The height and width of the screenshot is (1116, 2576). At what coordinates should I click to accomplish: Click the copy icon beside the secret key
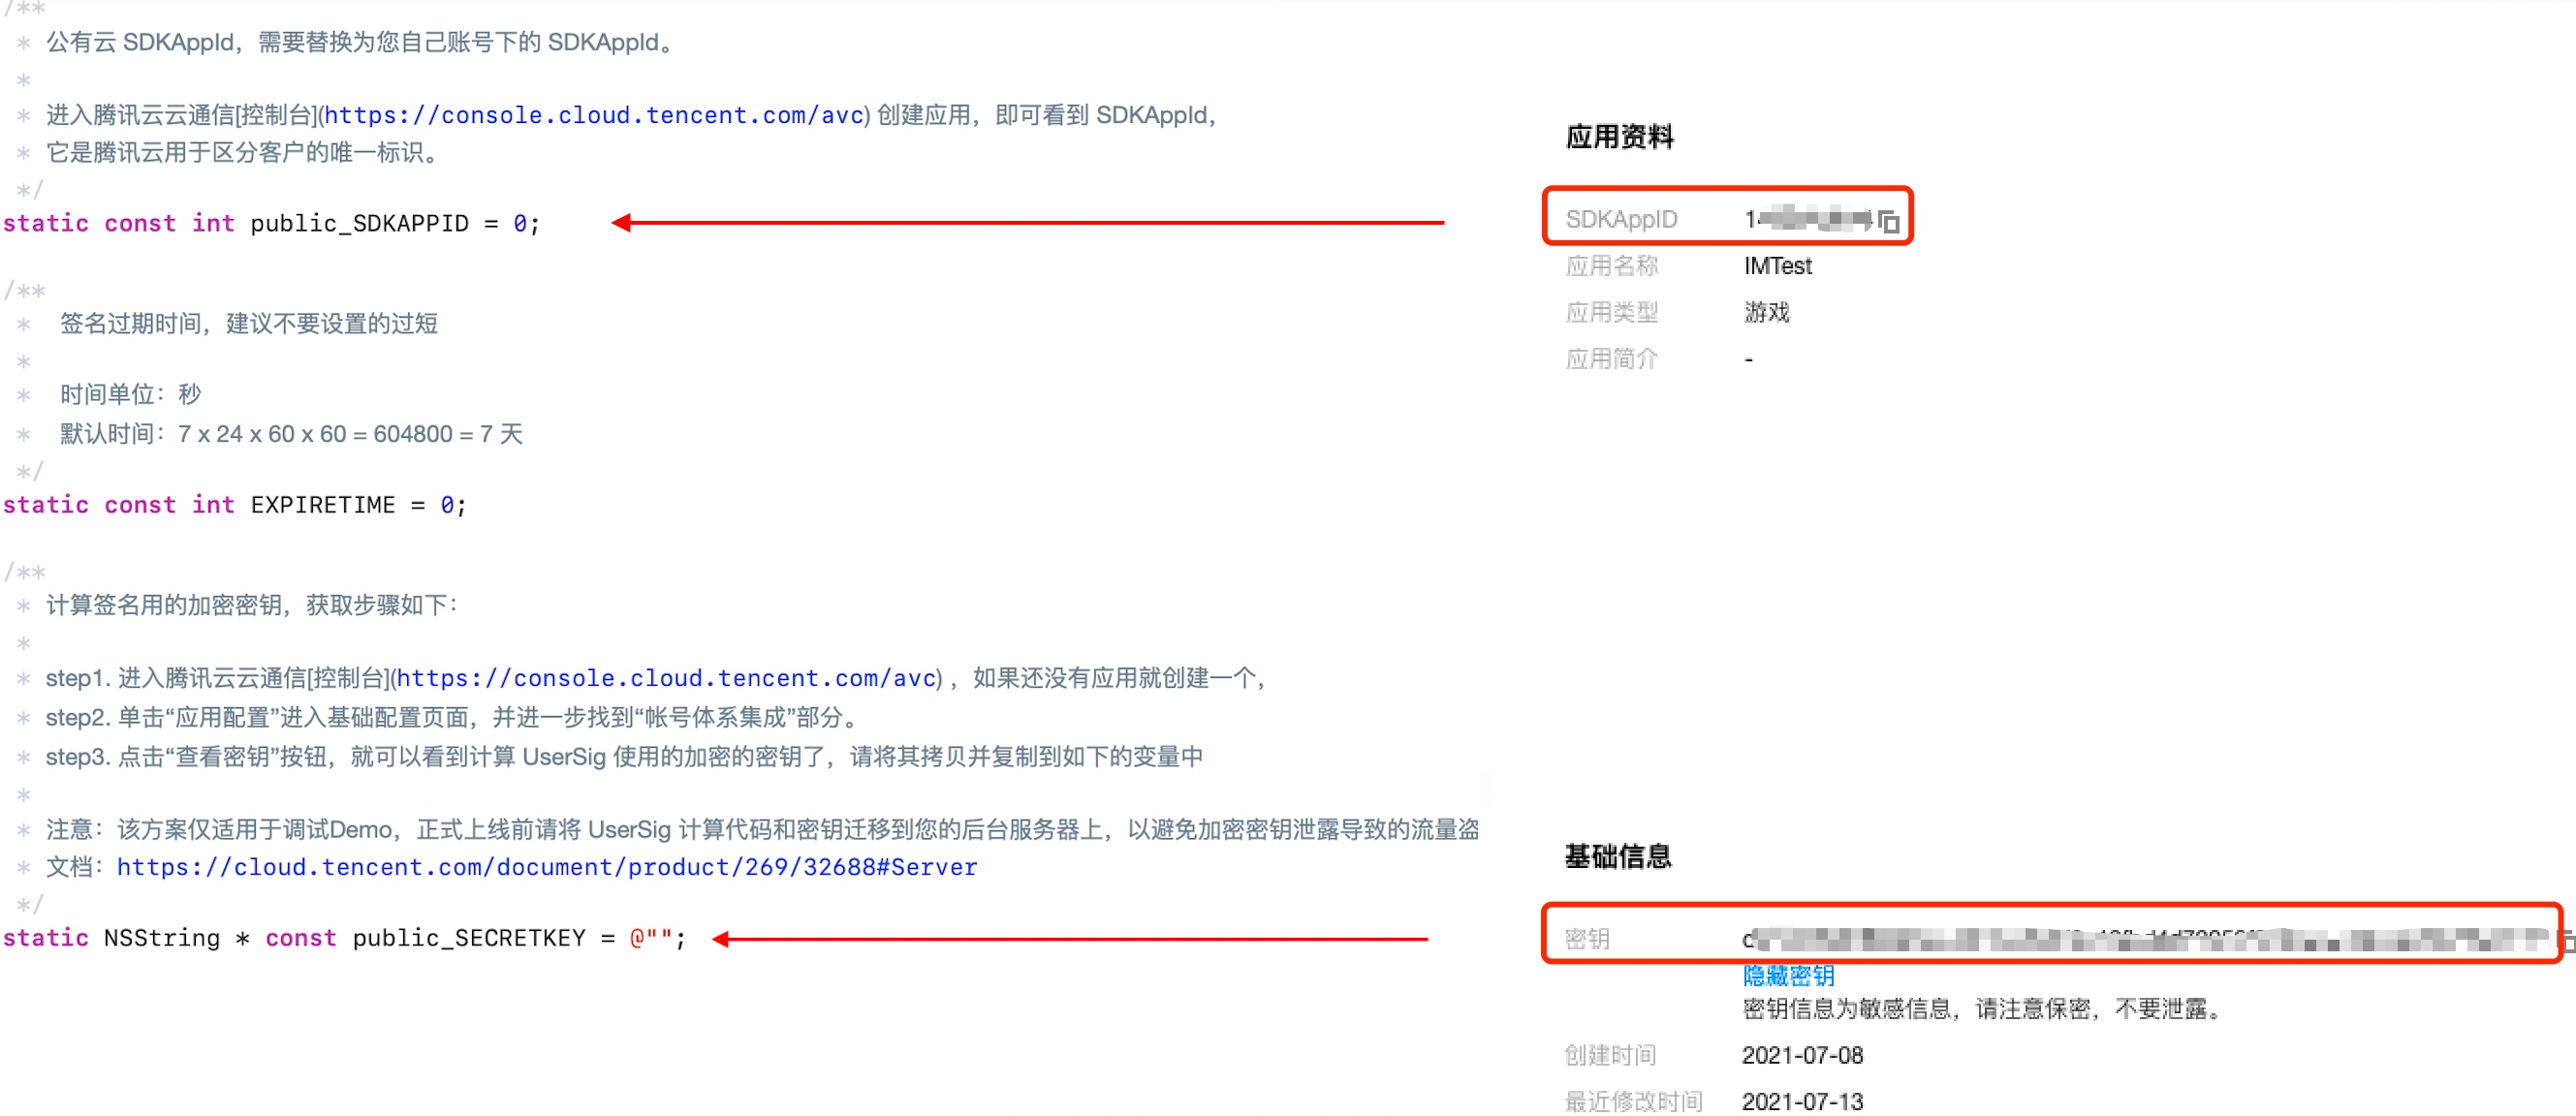(x=2567, y=940)
